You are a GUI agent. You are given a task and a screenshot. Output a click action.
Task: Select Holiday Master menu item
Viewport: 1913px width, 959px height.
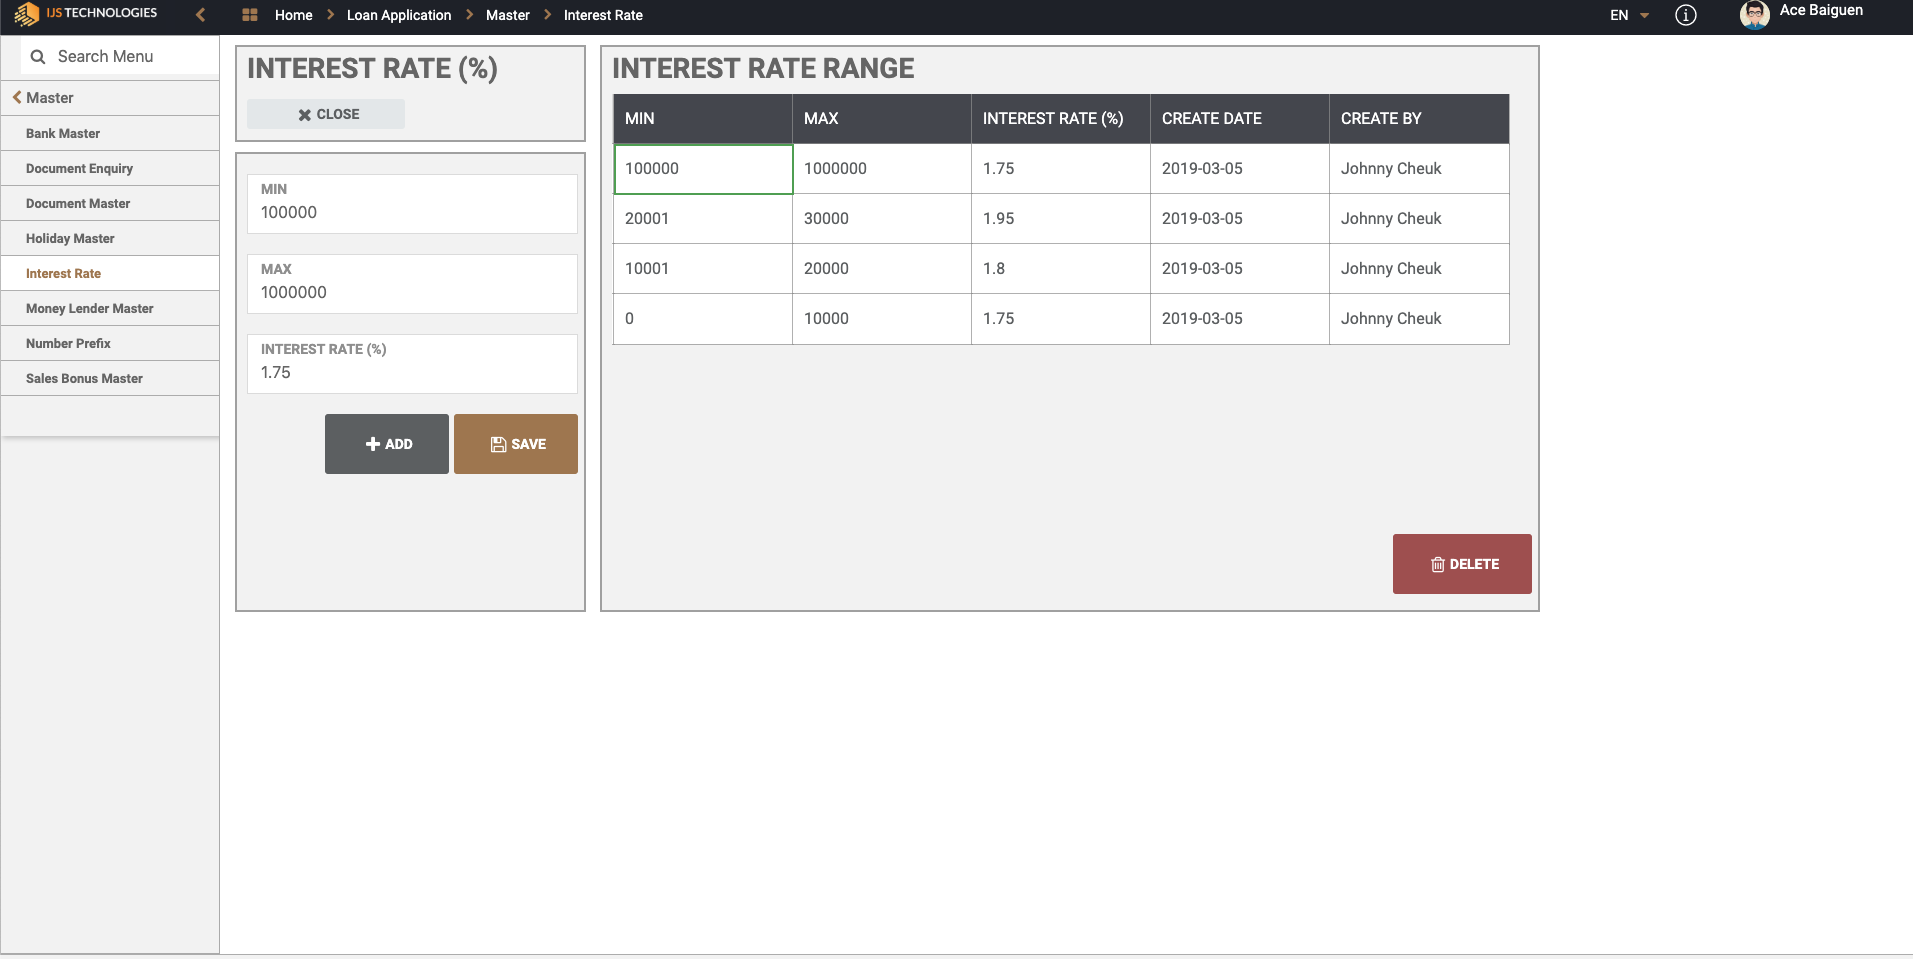pos(70,239)
